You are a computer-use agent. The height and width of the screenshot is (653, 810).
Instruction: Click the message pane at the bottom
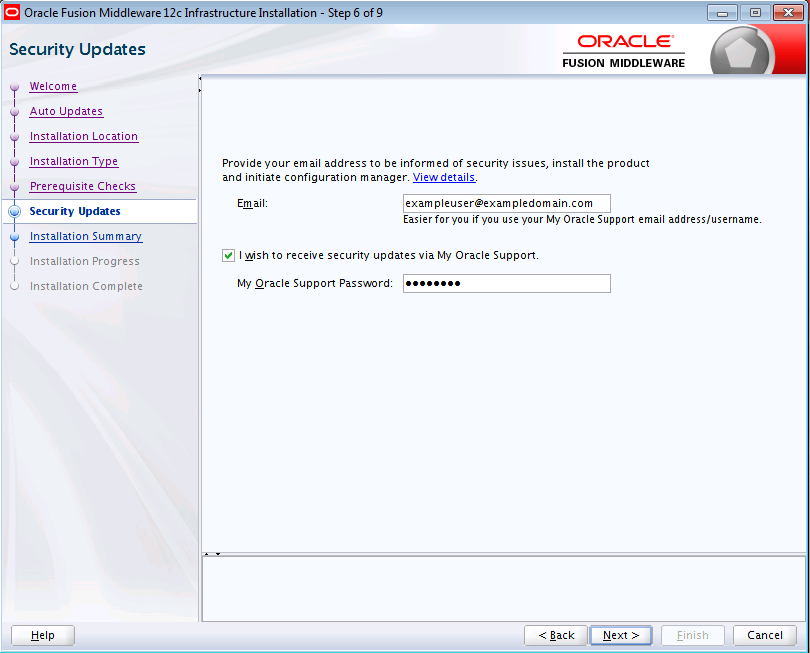(504, 589)
